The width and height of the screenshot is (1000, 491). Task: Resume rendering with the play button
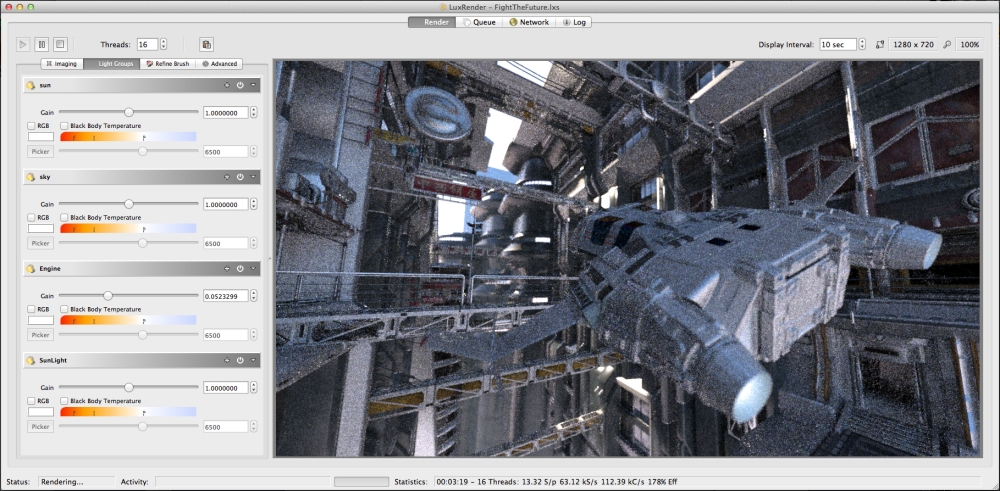point(23,45)
